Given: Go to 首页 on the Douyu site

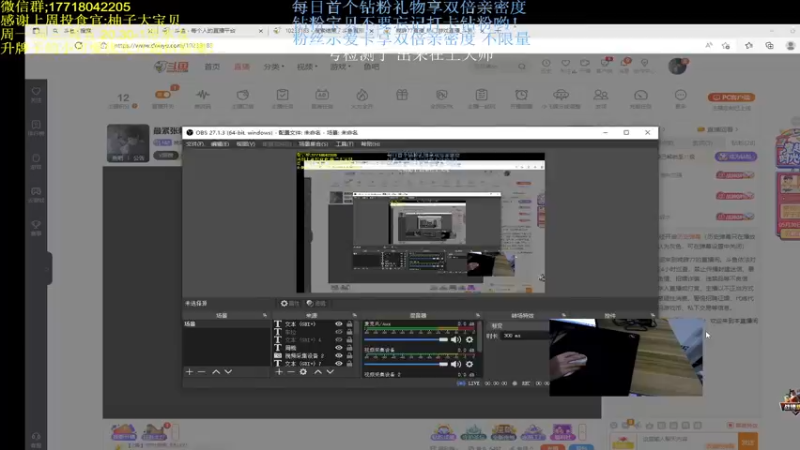Looking at the screenshot, I should tap(212, 67).
